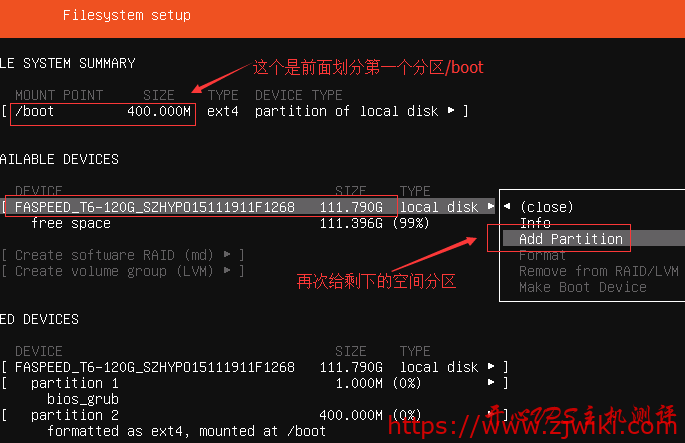
Task: Open Create volume group (LVM) option
Action: (x=123, y=271)
